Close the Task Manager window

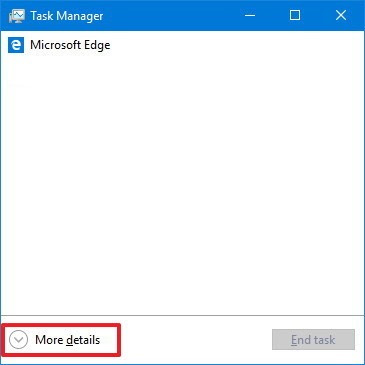tap(341, 15)
